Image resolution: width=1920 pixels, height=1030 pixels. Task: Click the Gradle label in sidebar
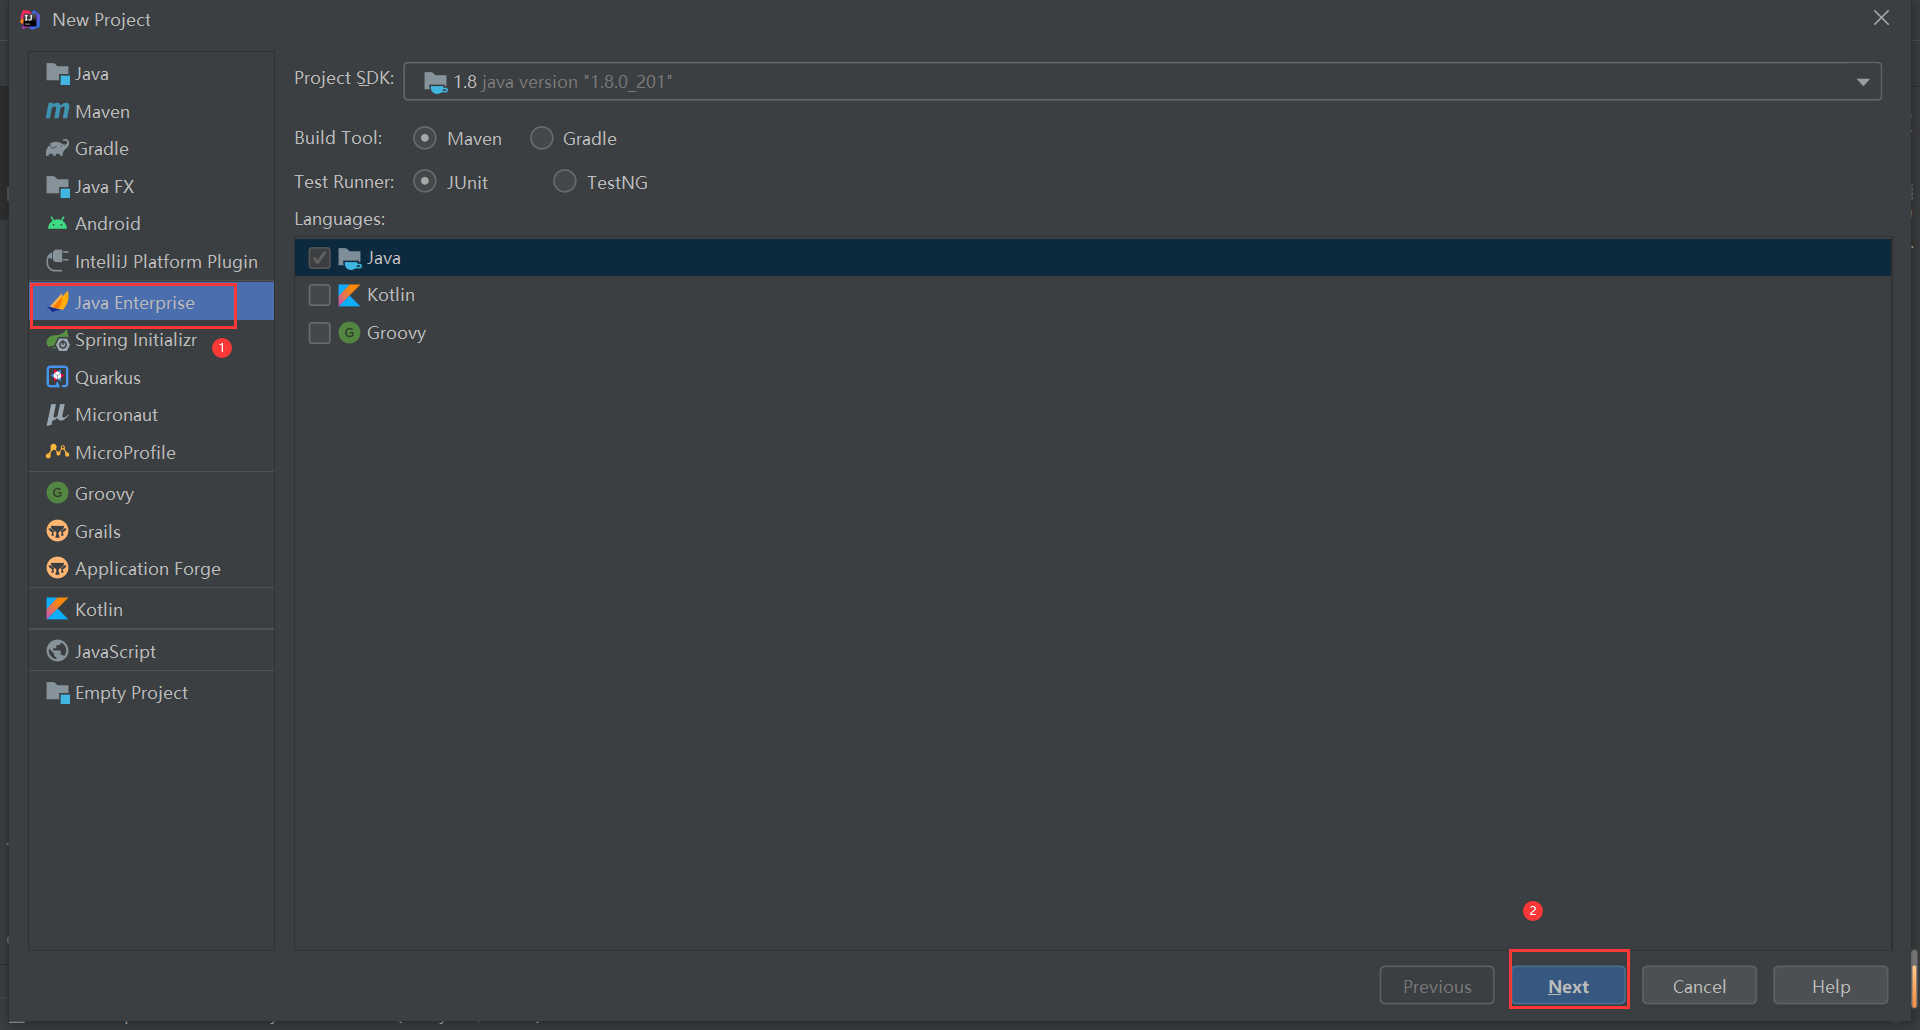(102, 149)
